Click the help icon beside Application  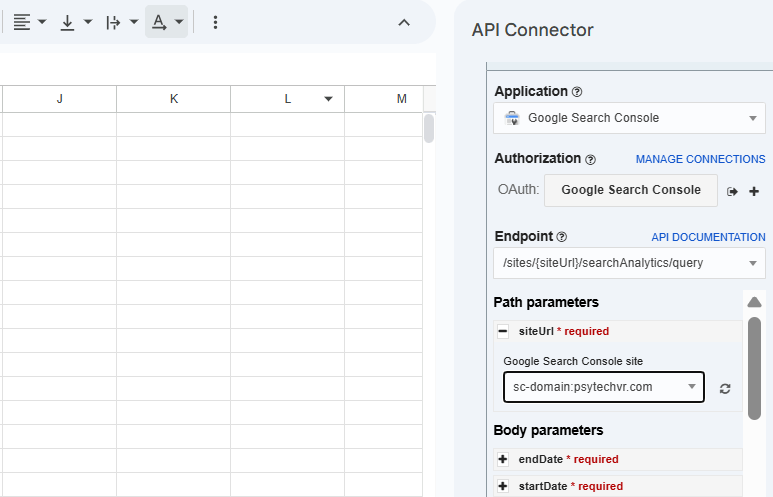coord(577,92)
